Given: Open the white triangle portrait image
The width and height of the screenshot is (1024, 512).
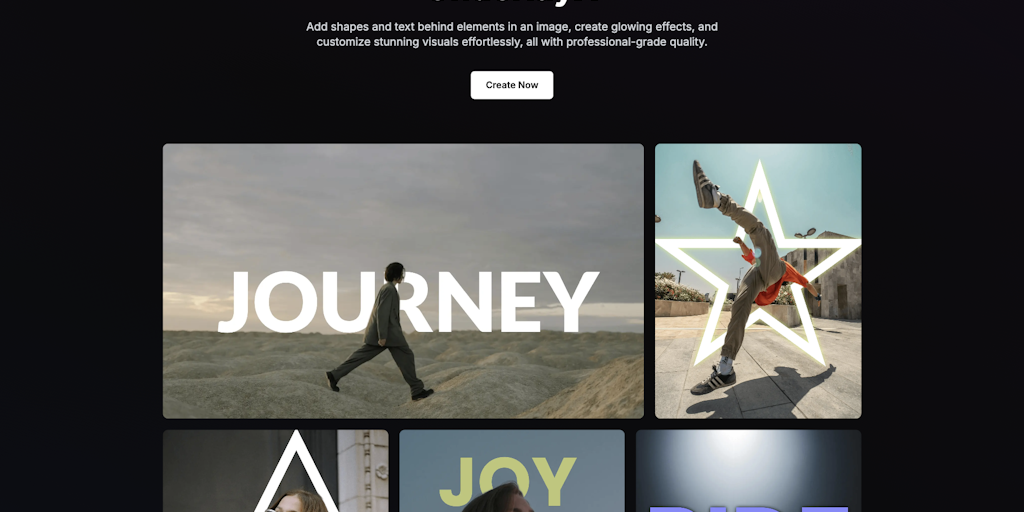Looking at the screenshot, I should pyautogui.click(x=275, y=471).
